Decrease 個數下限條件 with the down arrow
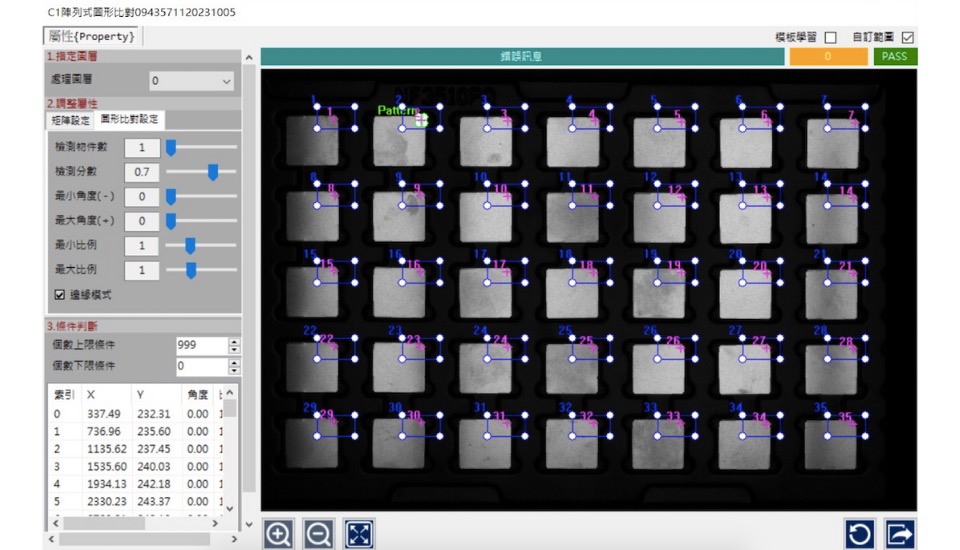This screenshot has height=550, width=960. point(235,371)
